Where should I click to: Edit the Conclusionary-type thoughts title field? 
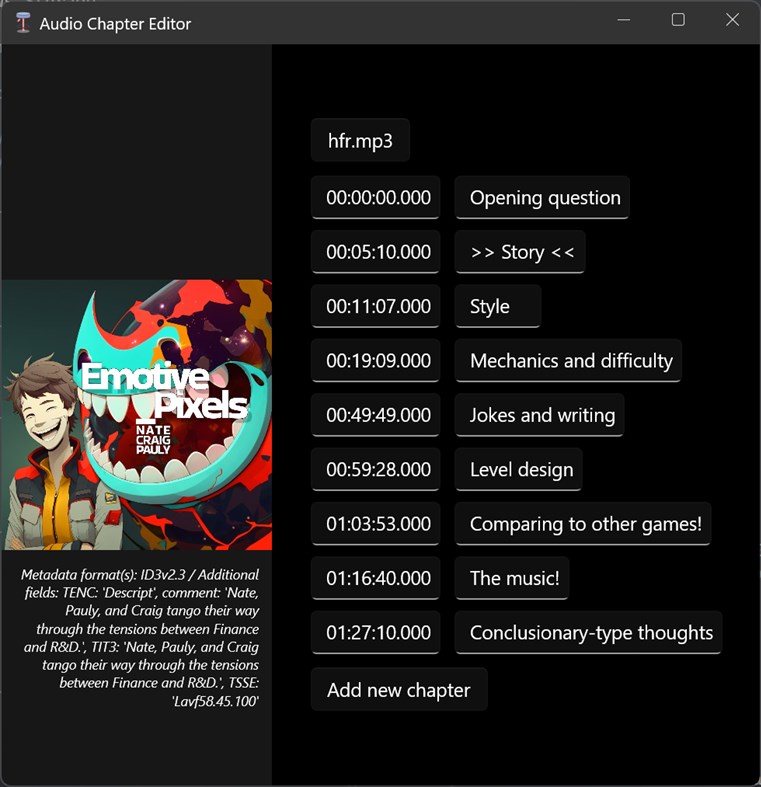[x=588, y=632]
